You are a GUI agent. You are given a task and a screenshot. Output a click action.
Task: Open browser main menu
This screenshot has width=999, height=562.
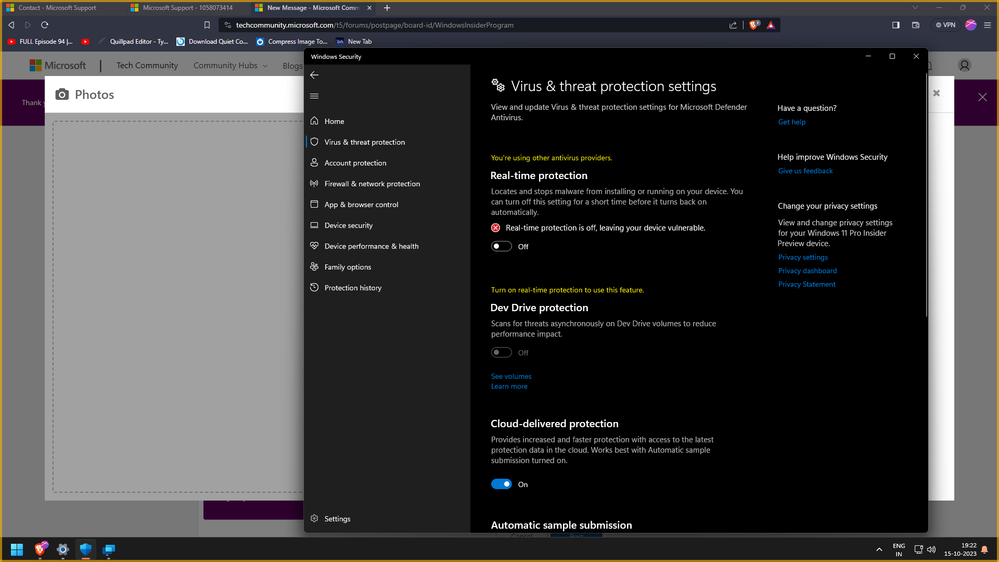(988, 25)
